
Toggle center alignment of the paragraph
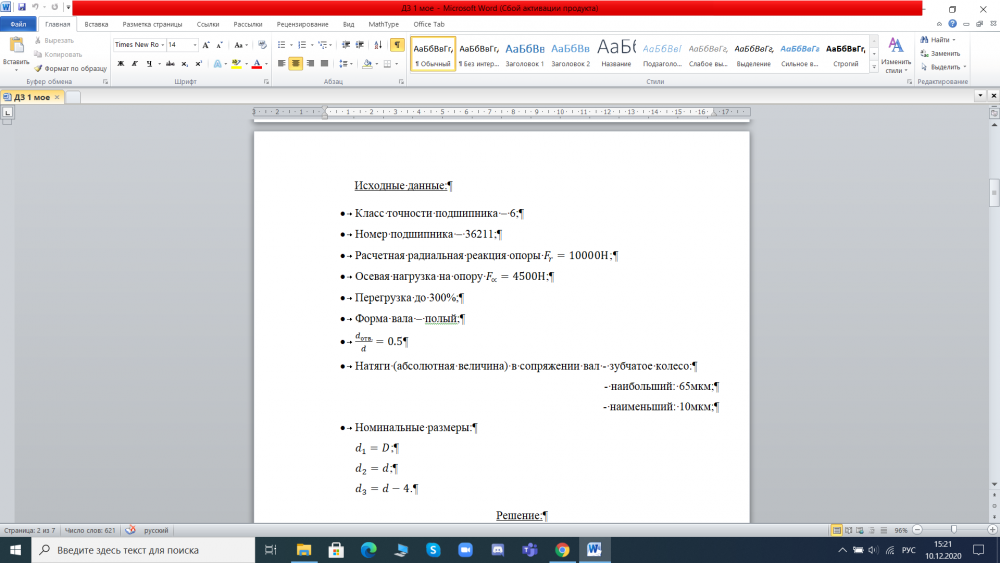click(296, 63)
